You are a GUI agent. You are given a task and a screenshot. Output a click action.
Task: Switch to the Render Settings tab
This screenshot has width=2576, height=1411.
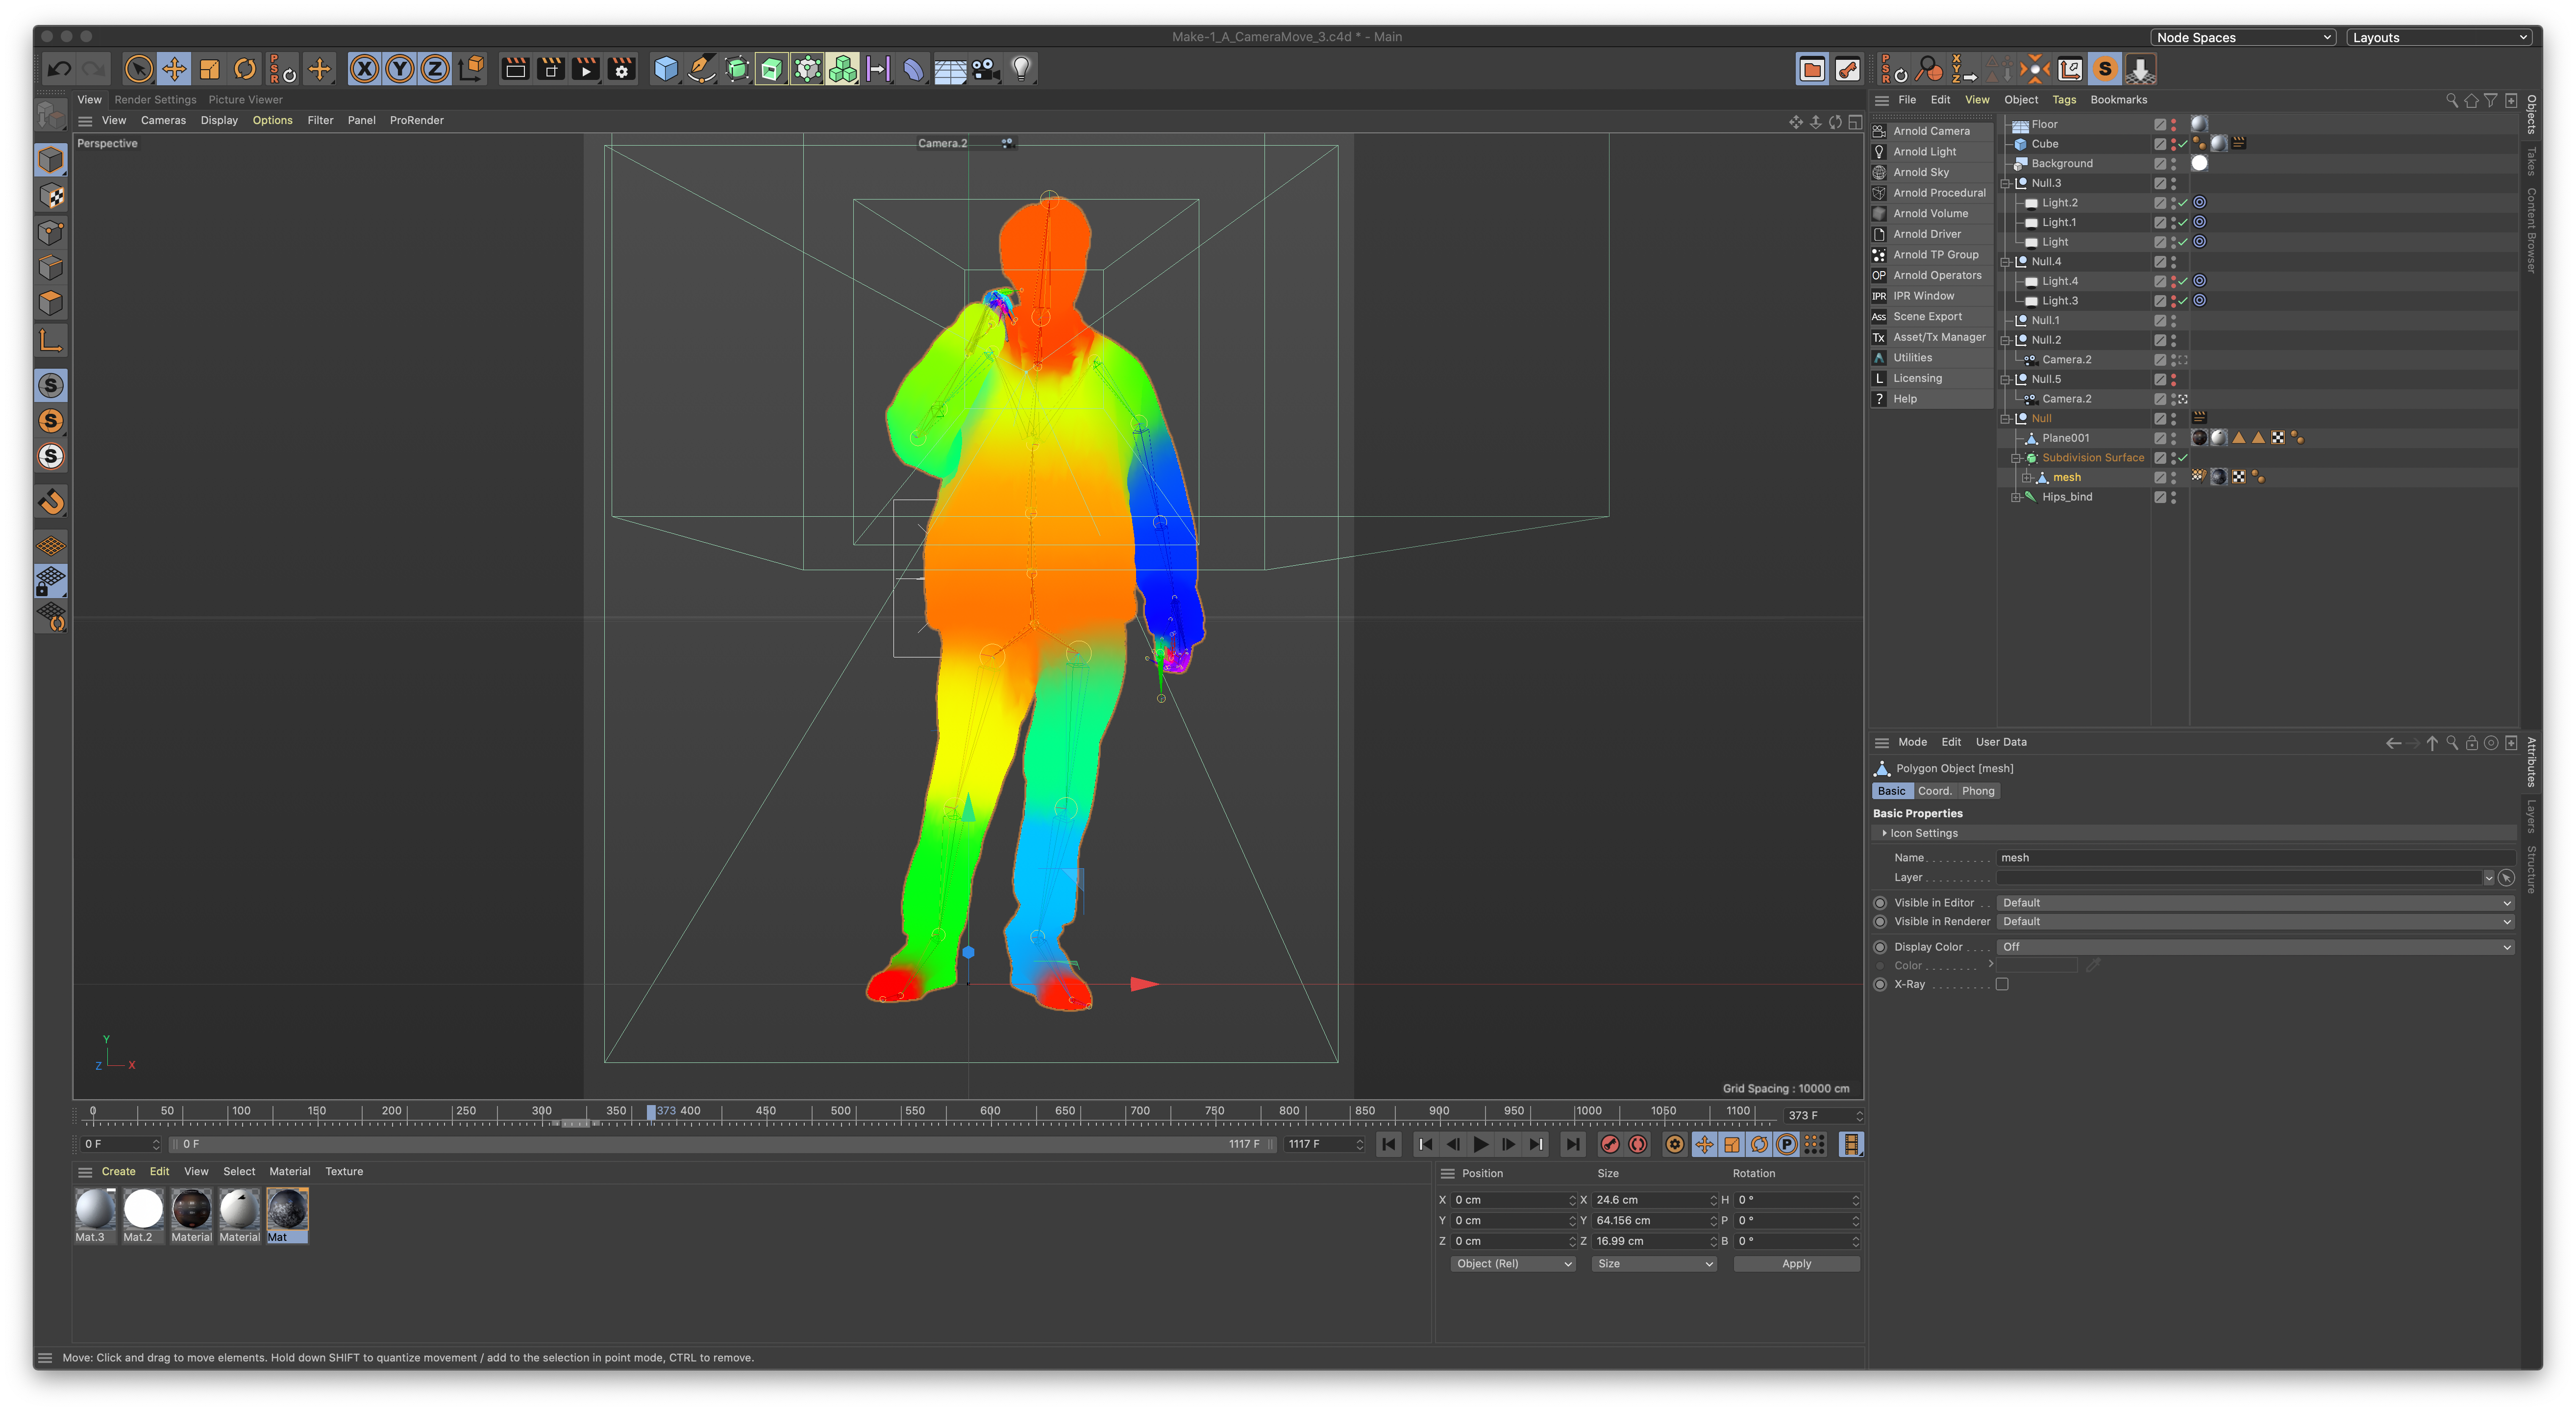[155, 100]
